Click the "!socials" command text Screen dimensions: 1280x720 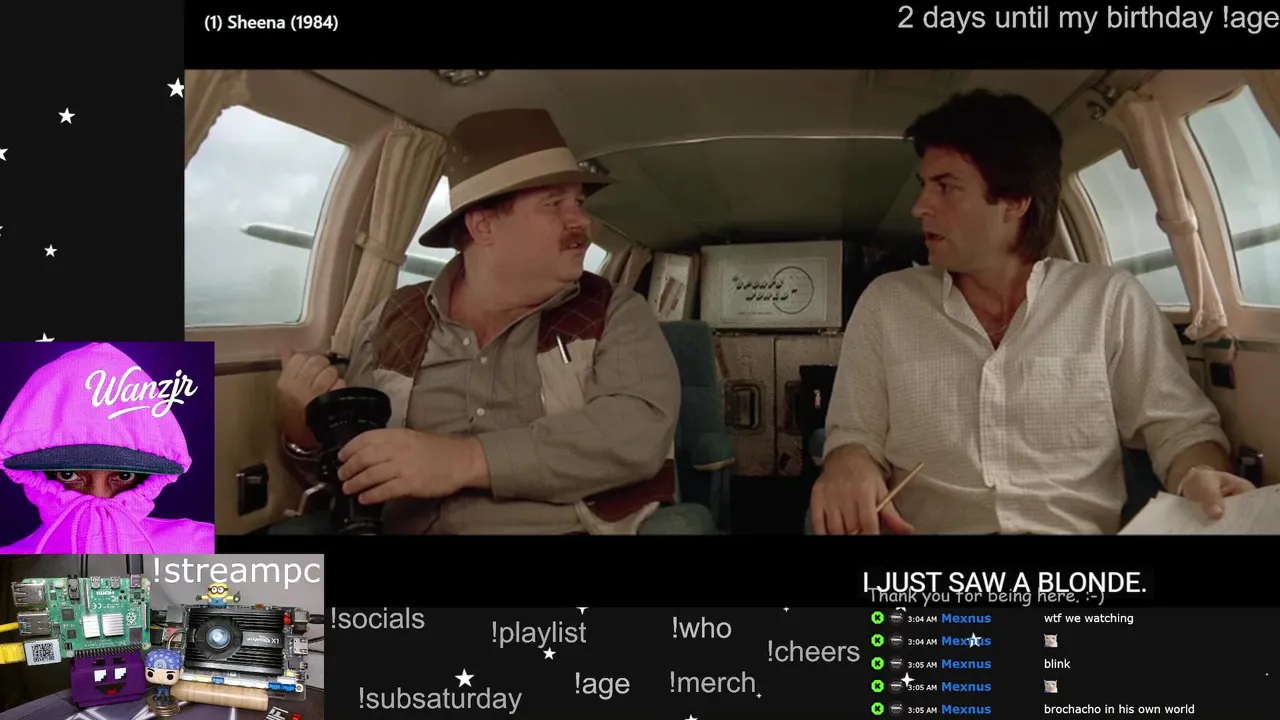[x=377, y=619]
